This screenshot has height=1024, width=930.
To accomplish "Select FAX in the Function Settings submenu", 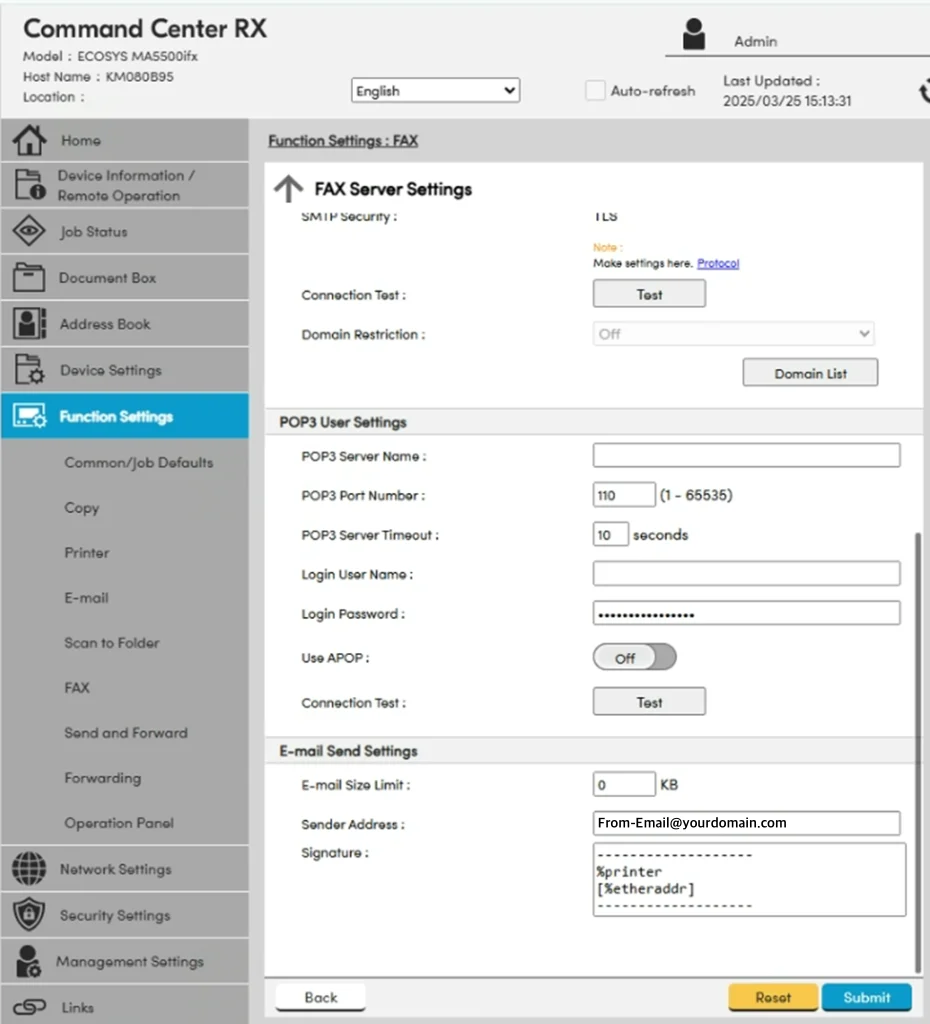I will (x=77, y=688).
